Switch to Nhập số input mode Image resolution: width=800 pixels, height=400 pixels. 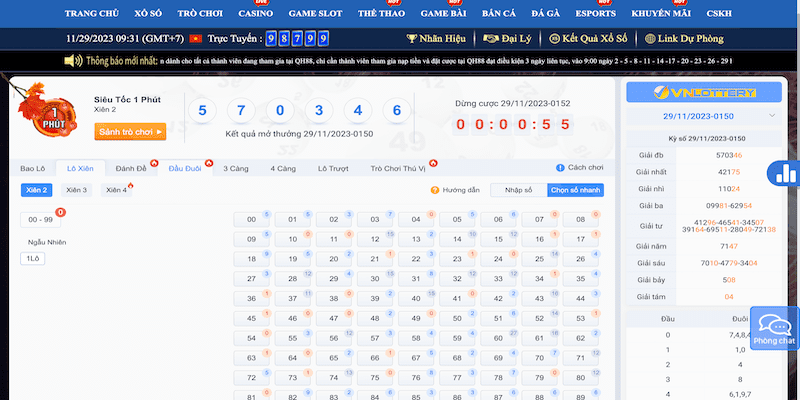point(518,190)
